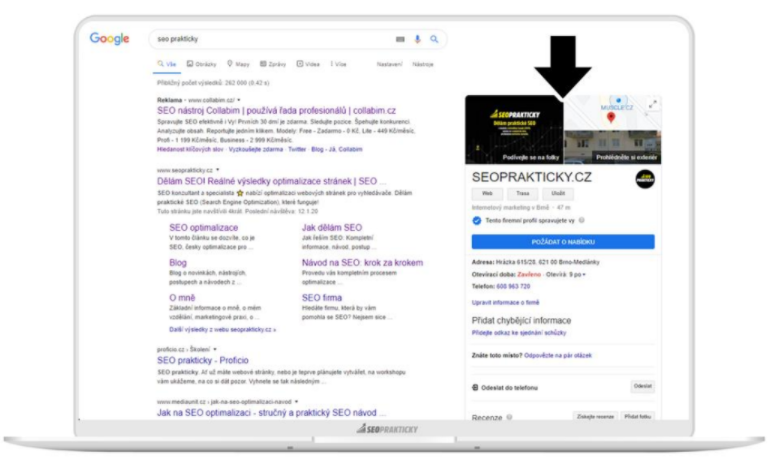Open dropdown arrow next to mediaunit.cz URL
This screenshot has width=779, height=461.
pos(297,401)
